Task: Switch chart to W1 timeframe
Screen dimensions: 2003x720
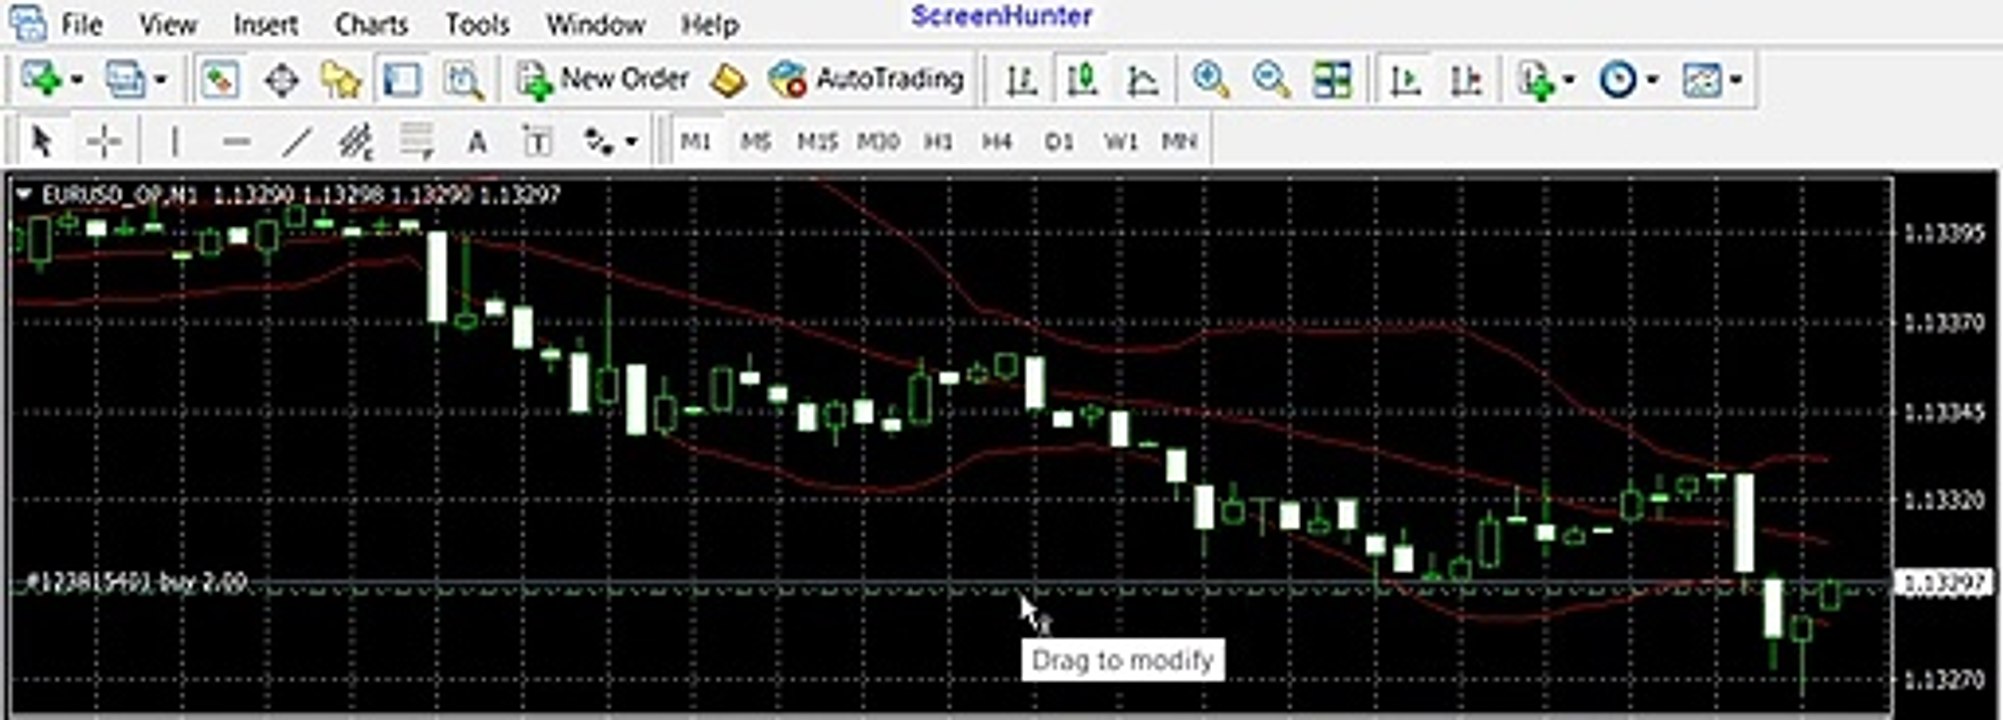Action: pyautogui.click(x=1120, y=142)
